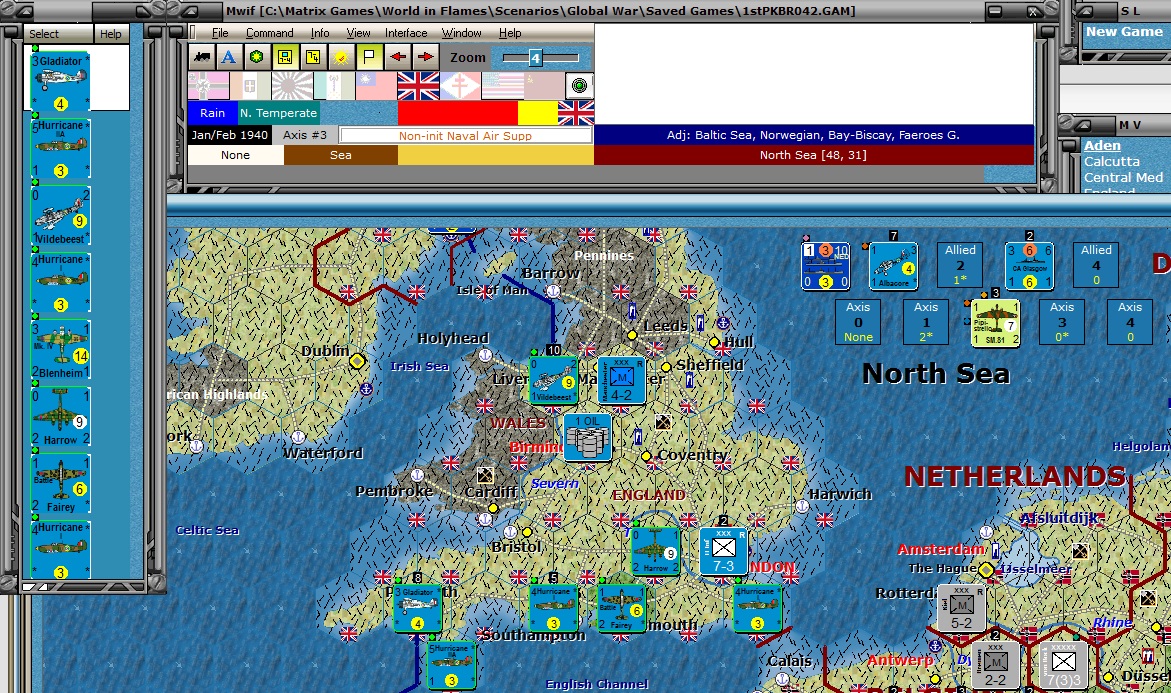
Task: Select the Free French Lorraine cross flag
Action: pos(460,86)
